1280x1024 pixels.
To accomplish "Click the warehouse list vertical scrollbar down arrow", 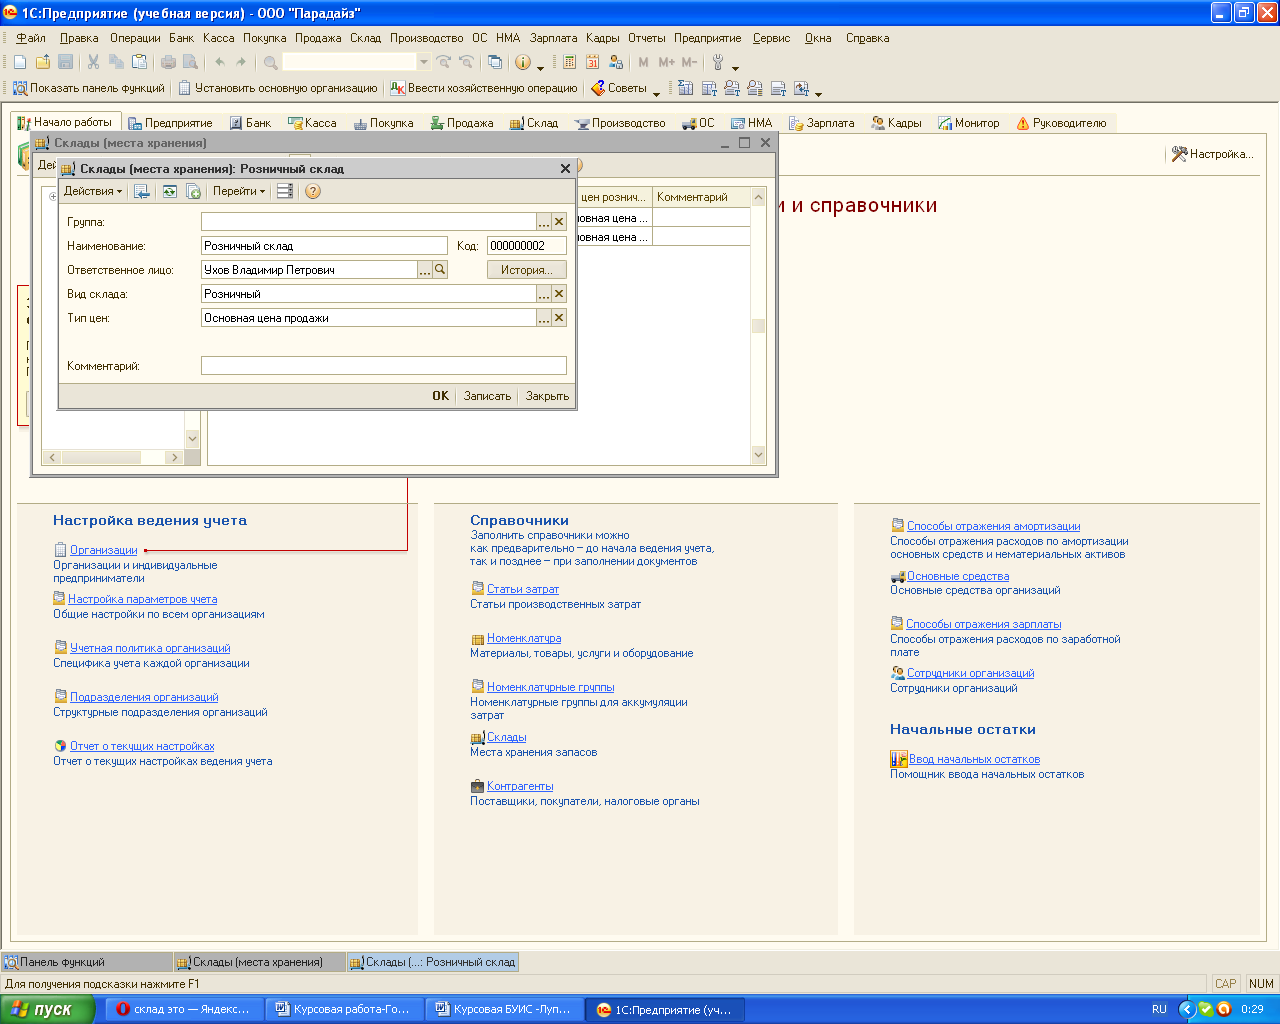I will pyautogui.click(x=758, y=455).
